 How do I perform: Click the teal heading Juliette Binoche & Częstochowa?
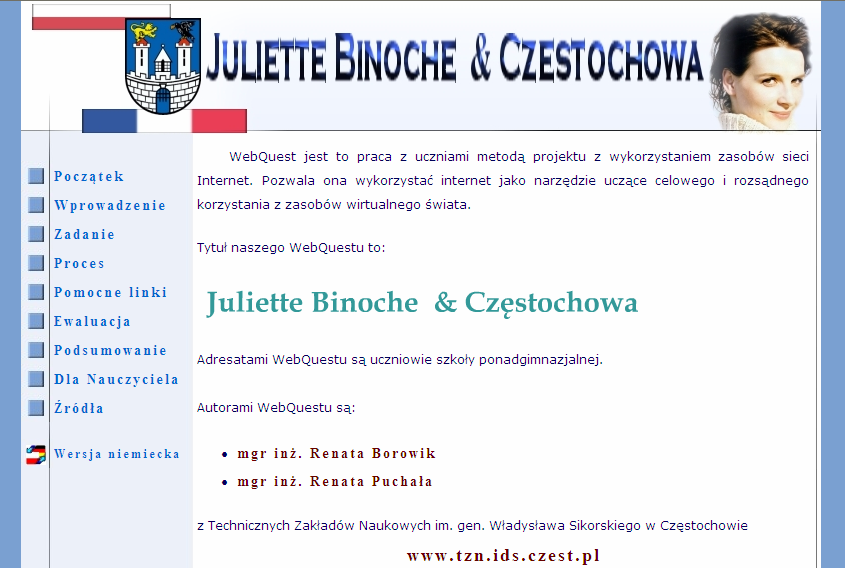pos(422,303)
